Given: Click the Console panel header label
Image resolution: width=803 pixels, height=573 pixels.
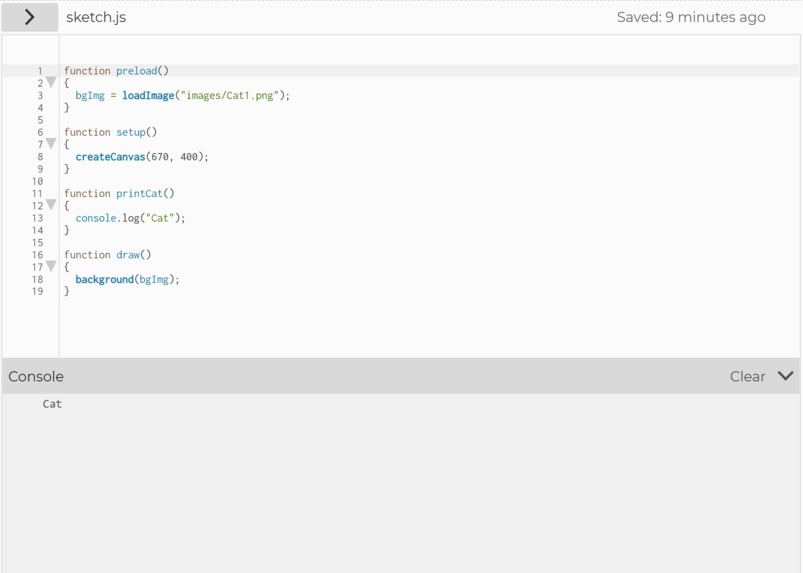Looking at the screenshot, I should coord(36,376).
